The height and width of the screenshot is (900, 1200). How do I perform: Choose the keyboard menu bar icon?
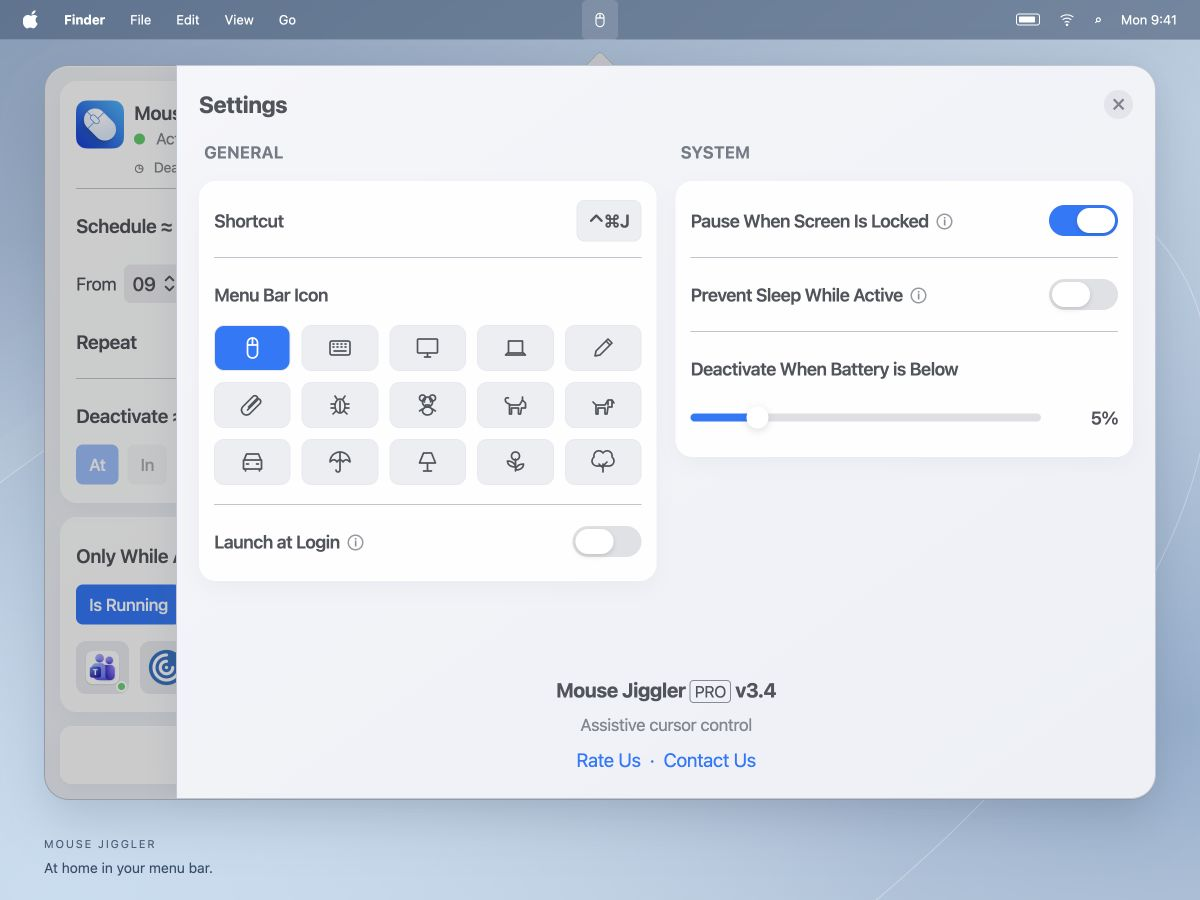[x=340, y=348]
